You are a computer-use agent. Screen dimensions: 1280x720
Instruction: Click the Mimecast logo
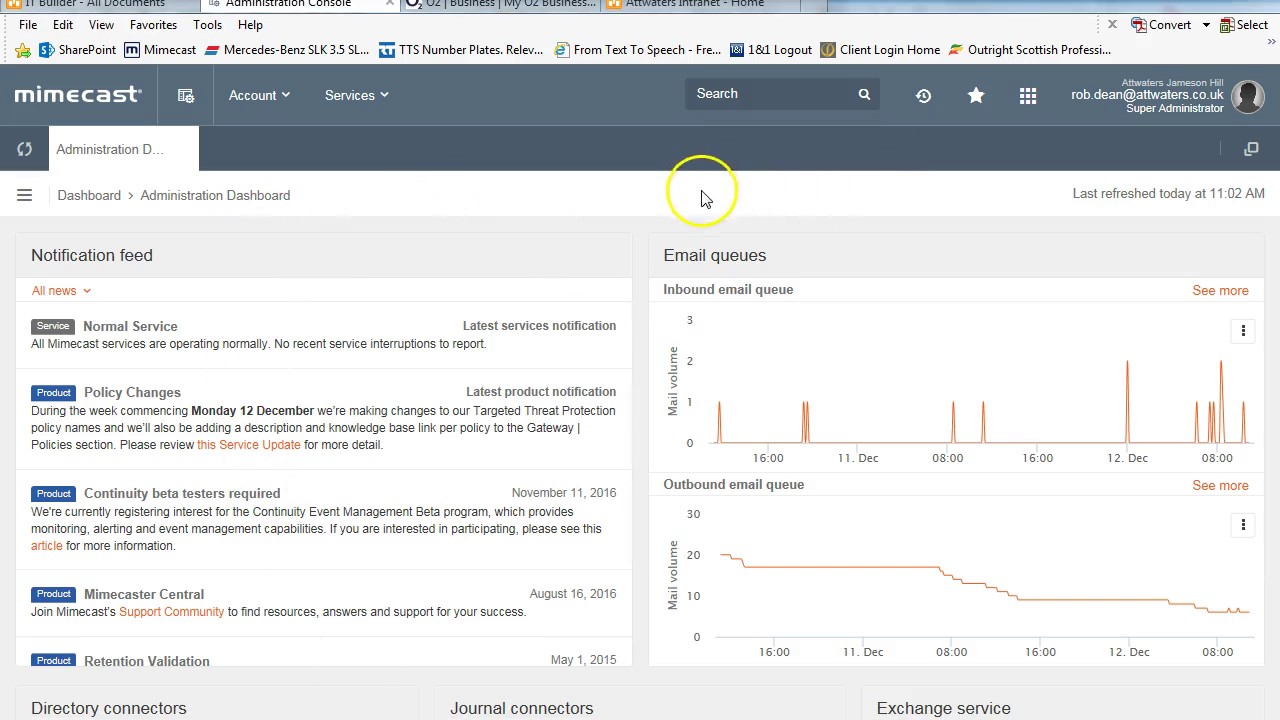tap(78, 95)
